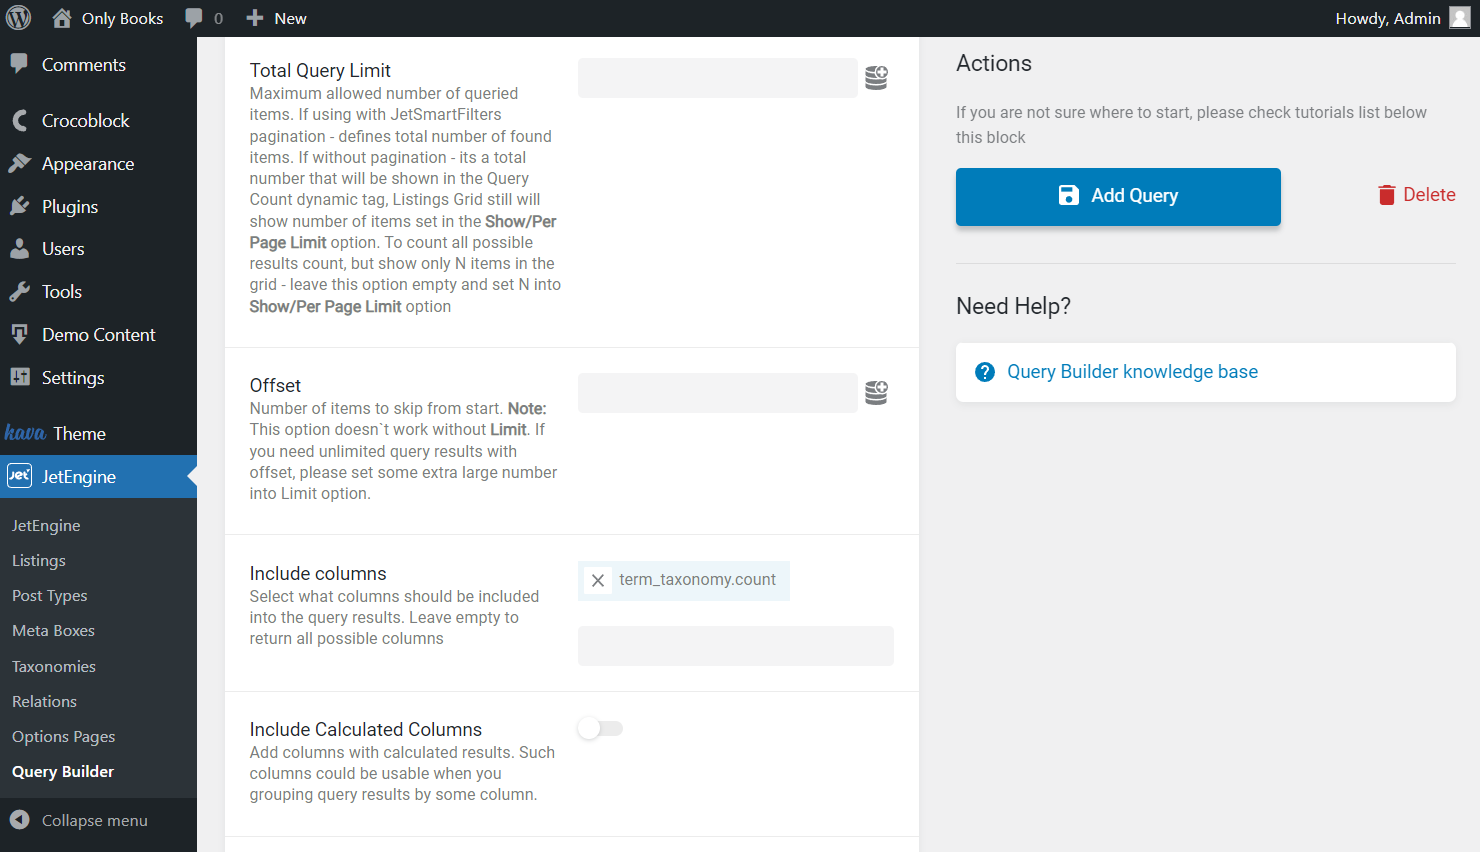Click the Admin avatar thumbnail
This screenshot has width=1480, height=852.
[1460, 18]
